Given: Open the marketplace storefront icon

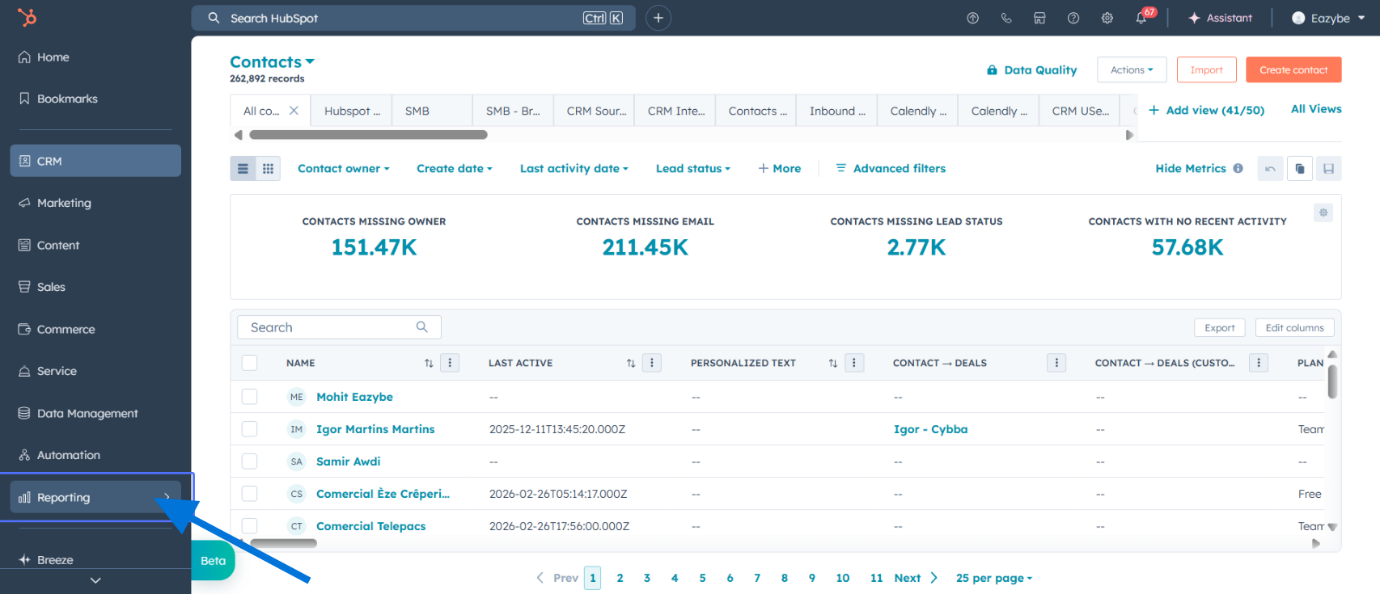Looking at the screenshot, I should point(1040,18).
